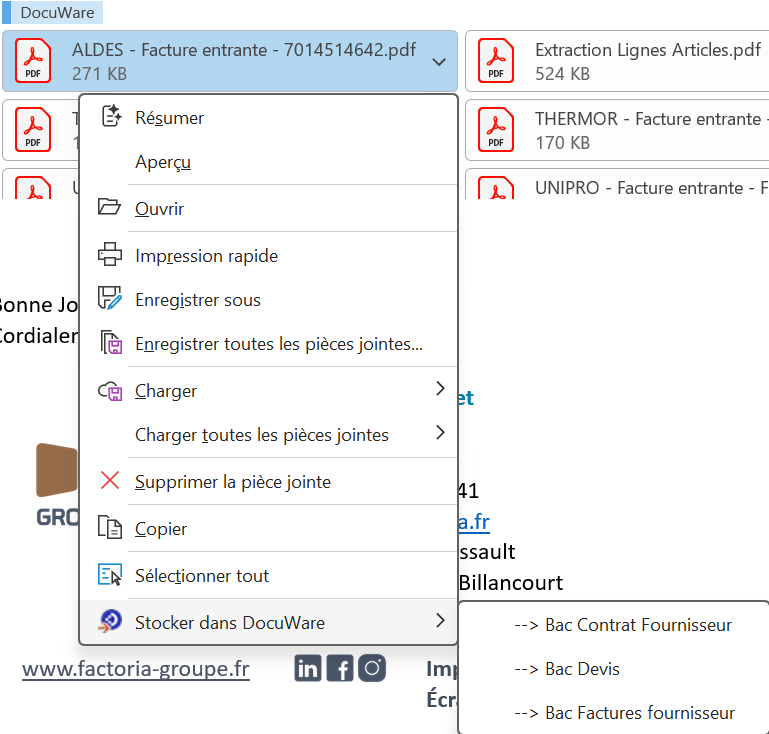The width and height of the screenshot is (769, 734).
Task: Select Supprimer la pièce jointe
Action: [x=269, y=481]
